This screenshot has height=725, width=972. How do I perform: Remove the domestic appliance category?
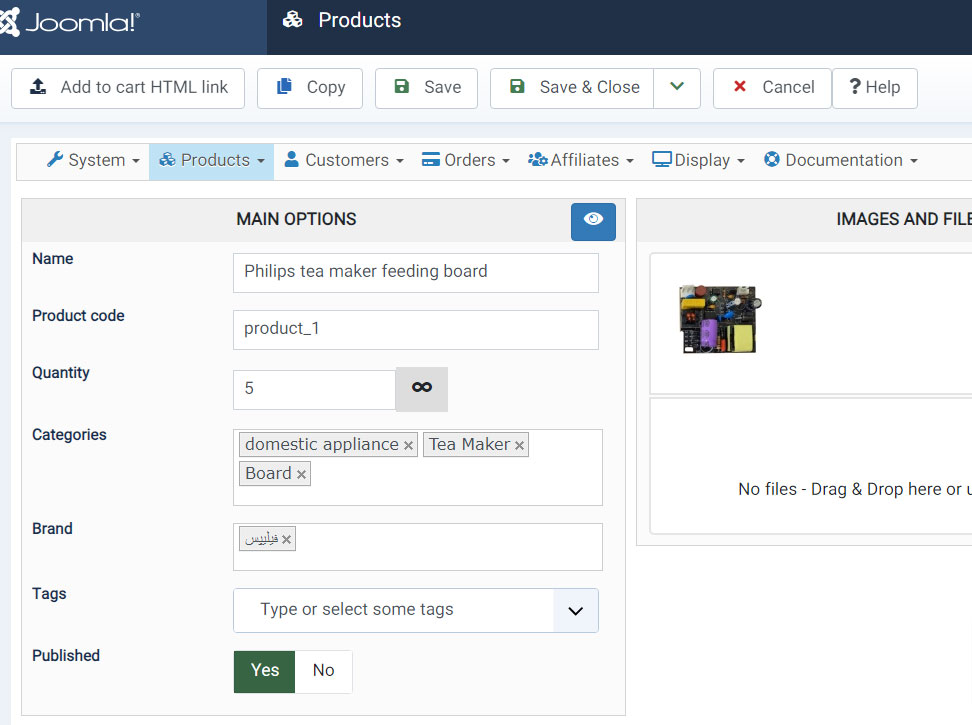[x=408, y=446]
